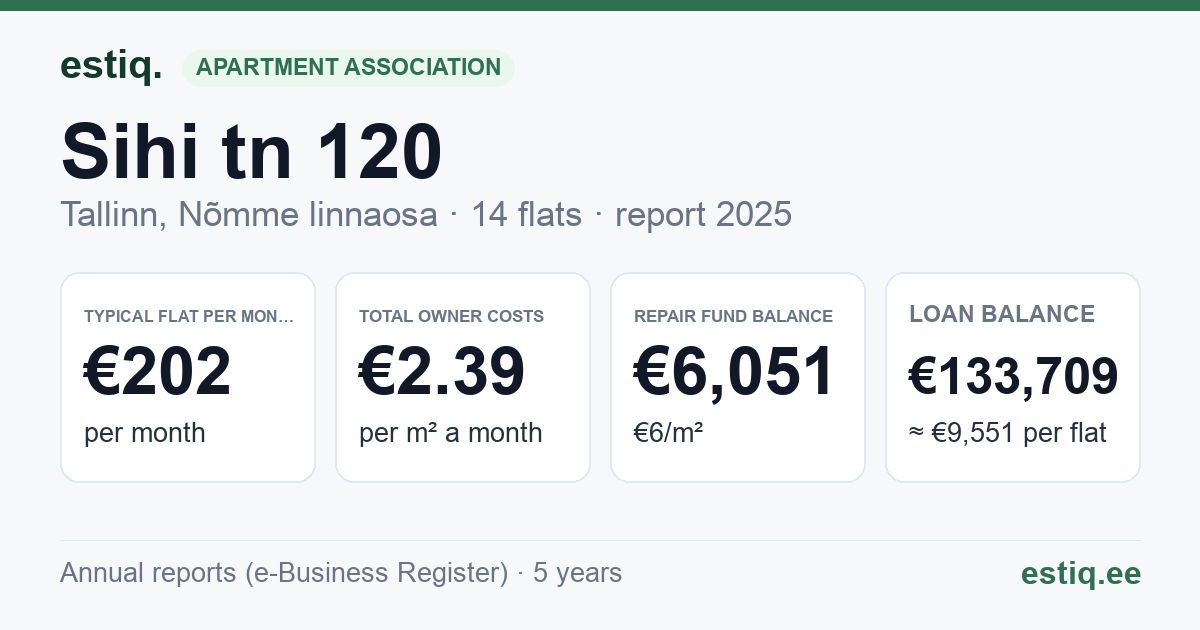The image size is (1200, 630).
Task: Click the €2.39 value
Action: 442,371
